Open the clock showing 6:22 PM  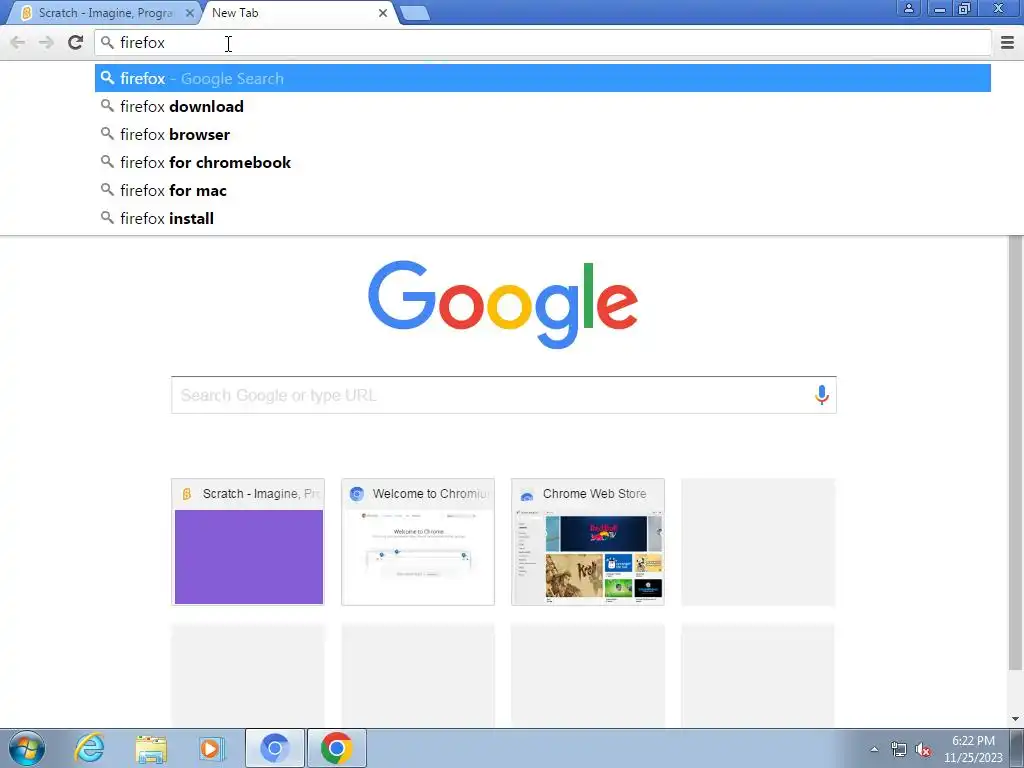[x=973, y=749]
